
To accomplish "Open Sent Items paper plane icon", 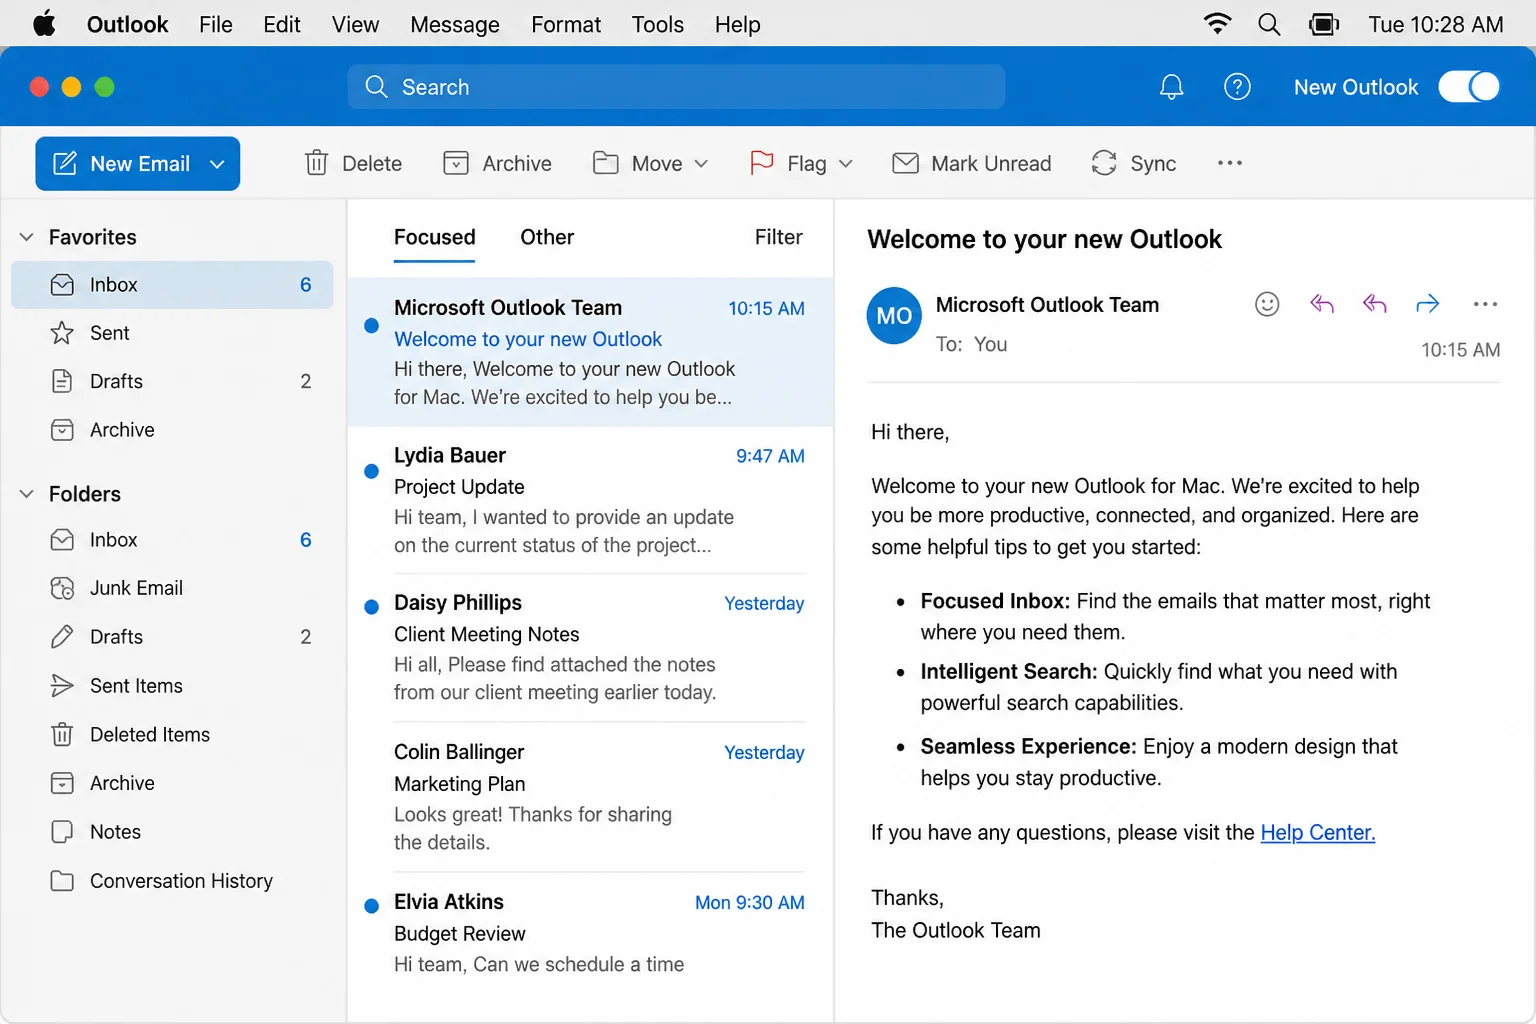I will click(x=62, y=686).
